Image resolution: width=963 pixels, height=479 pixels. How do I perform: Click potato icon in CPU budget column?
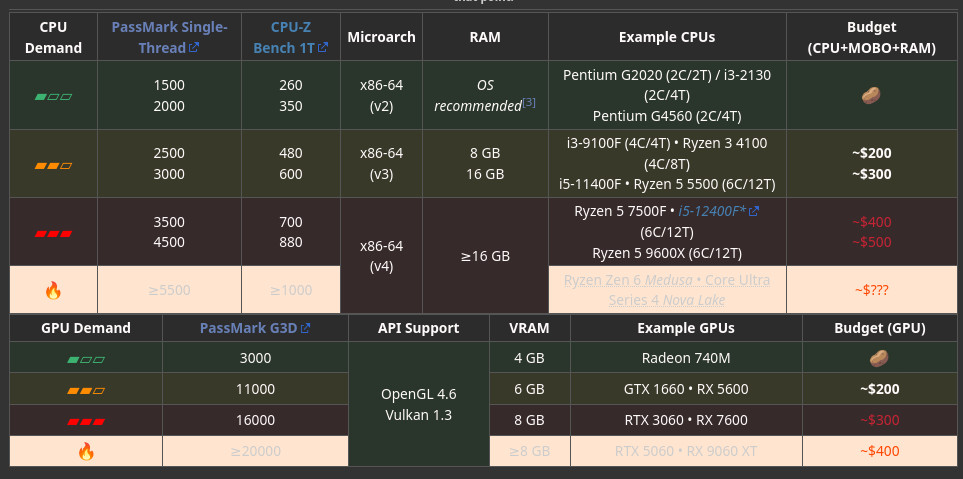point(871,95)
